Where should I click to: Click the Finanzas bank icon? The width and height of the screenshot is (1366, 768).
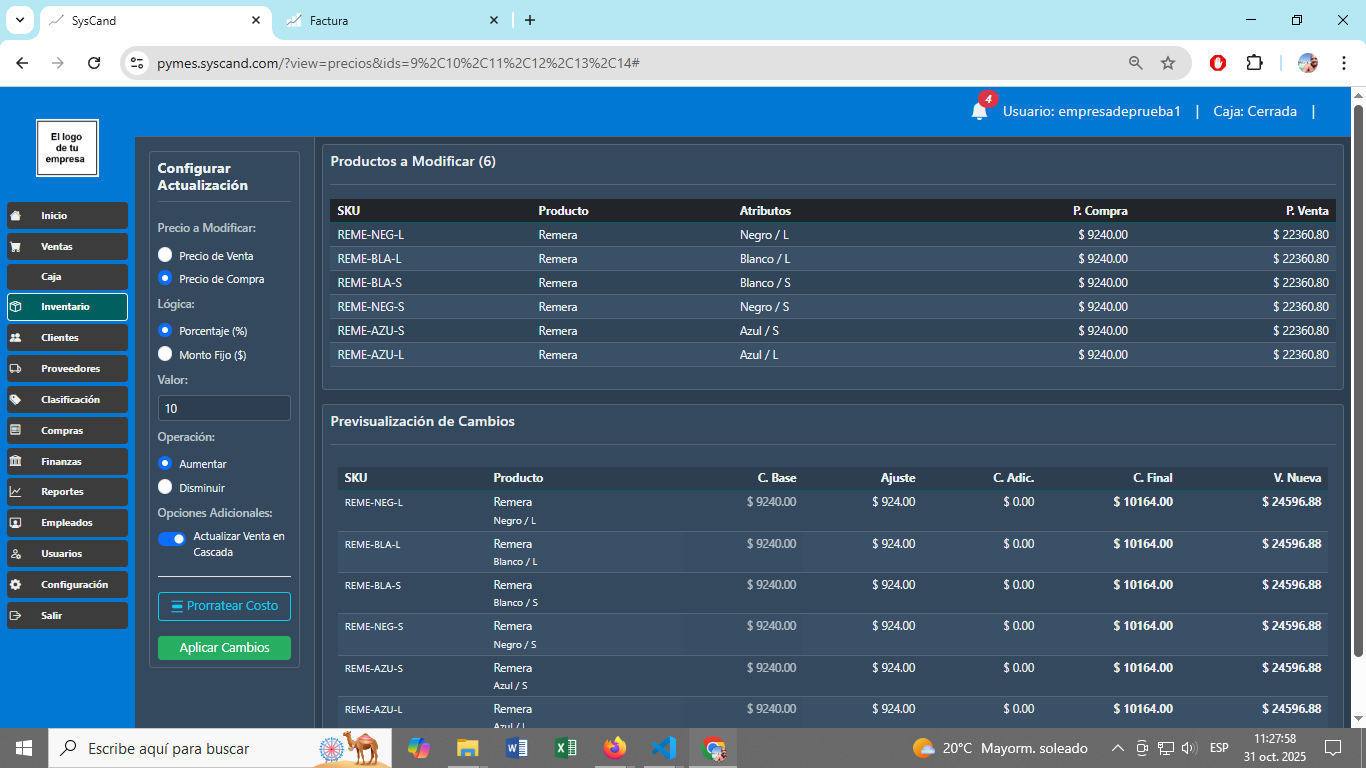click(16, 462)
